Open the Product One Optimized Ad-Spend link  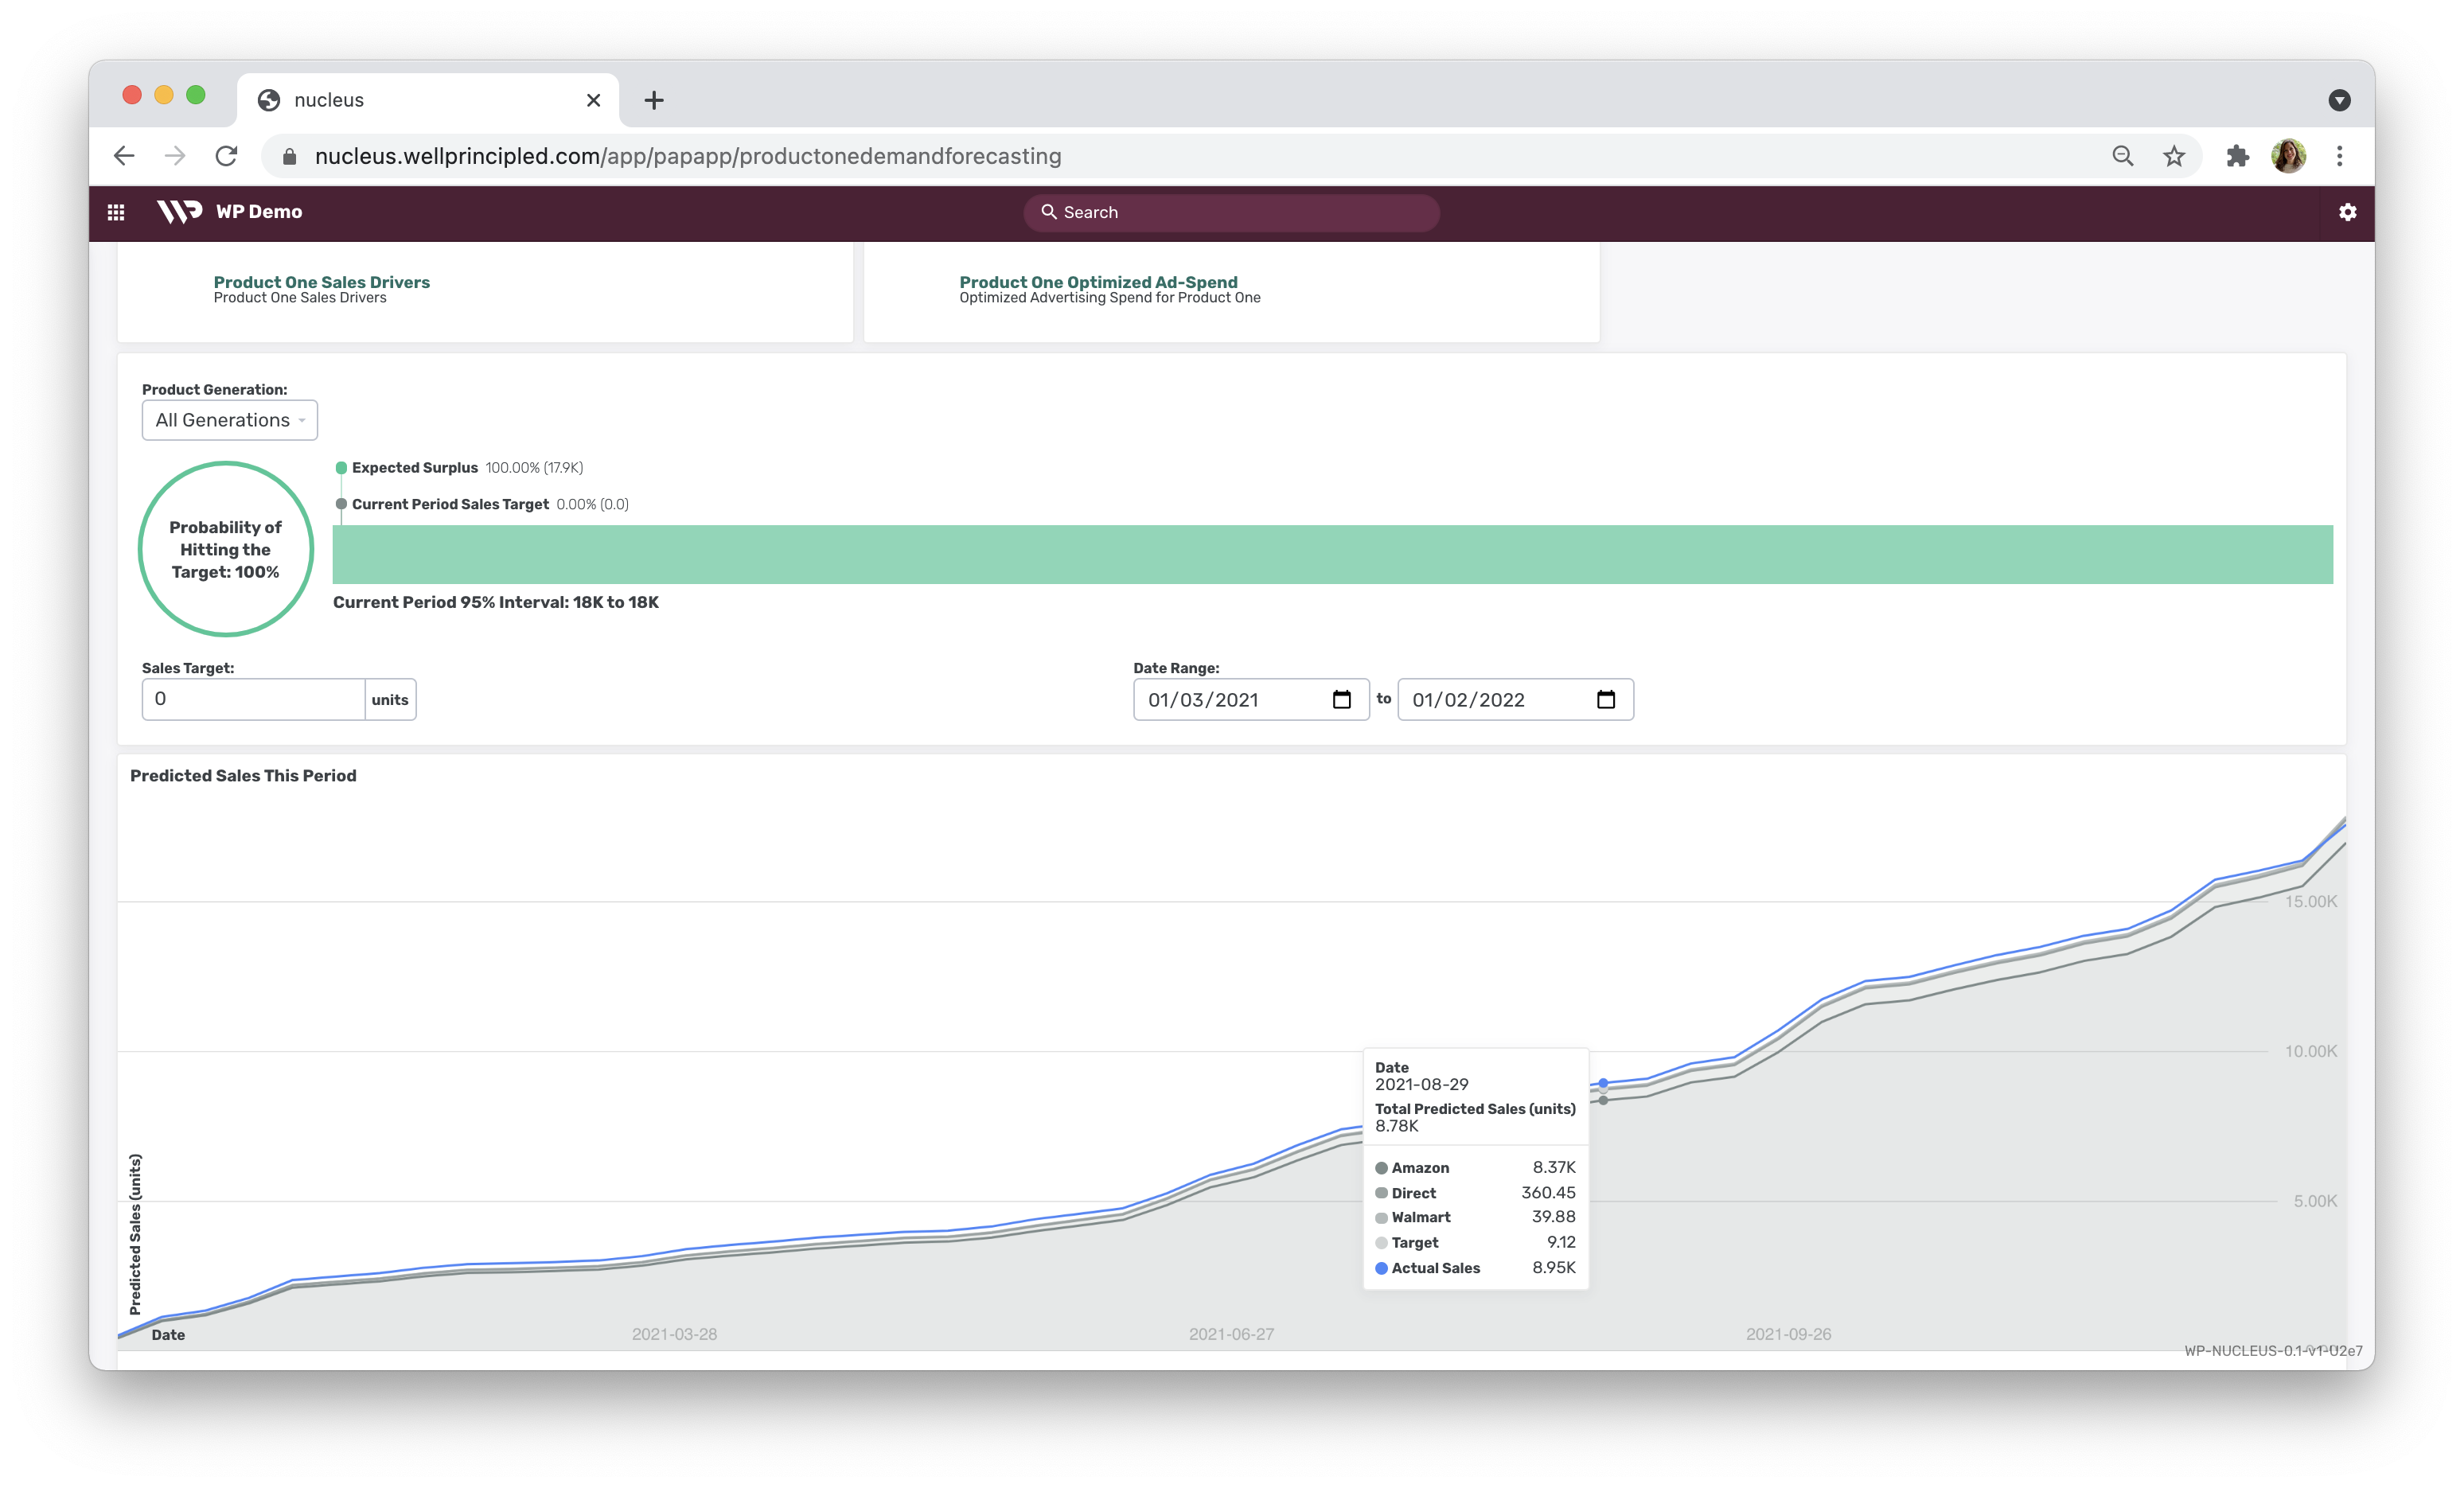[x=1098, y=282]
